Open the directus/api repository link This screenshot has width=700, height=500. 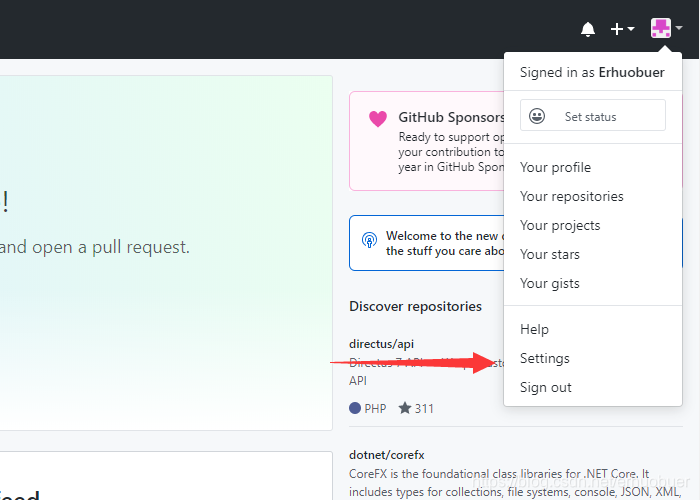pyautogui.click(x=381, y=344)
